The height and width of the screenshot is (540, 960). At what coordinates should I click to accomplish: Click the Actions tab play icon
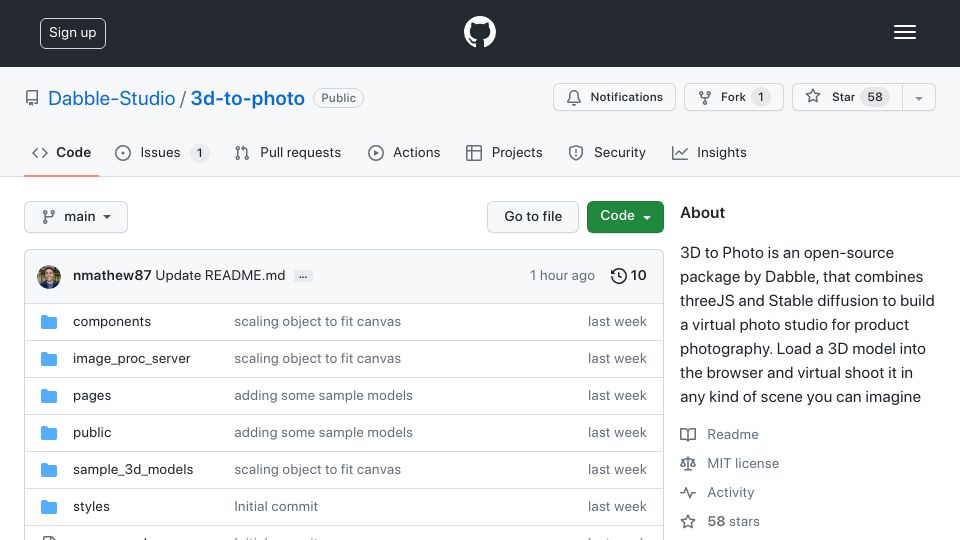376,153
